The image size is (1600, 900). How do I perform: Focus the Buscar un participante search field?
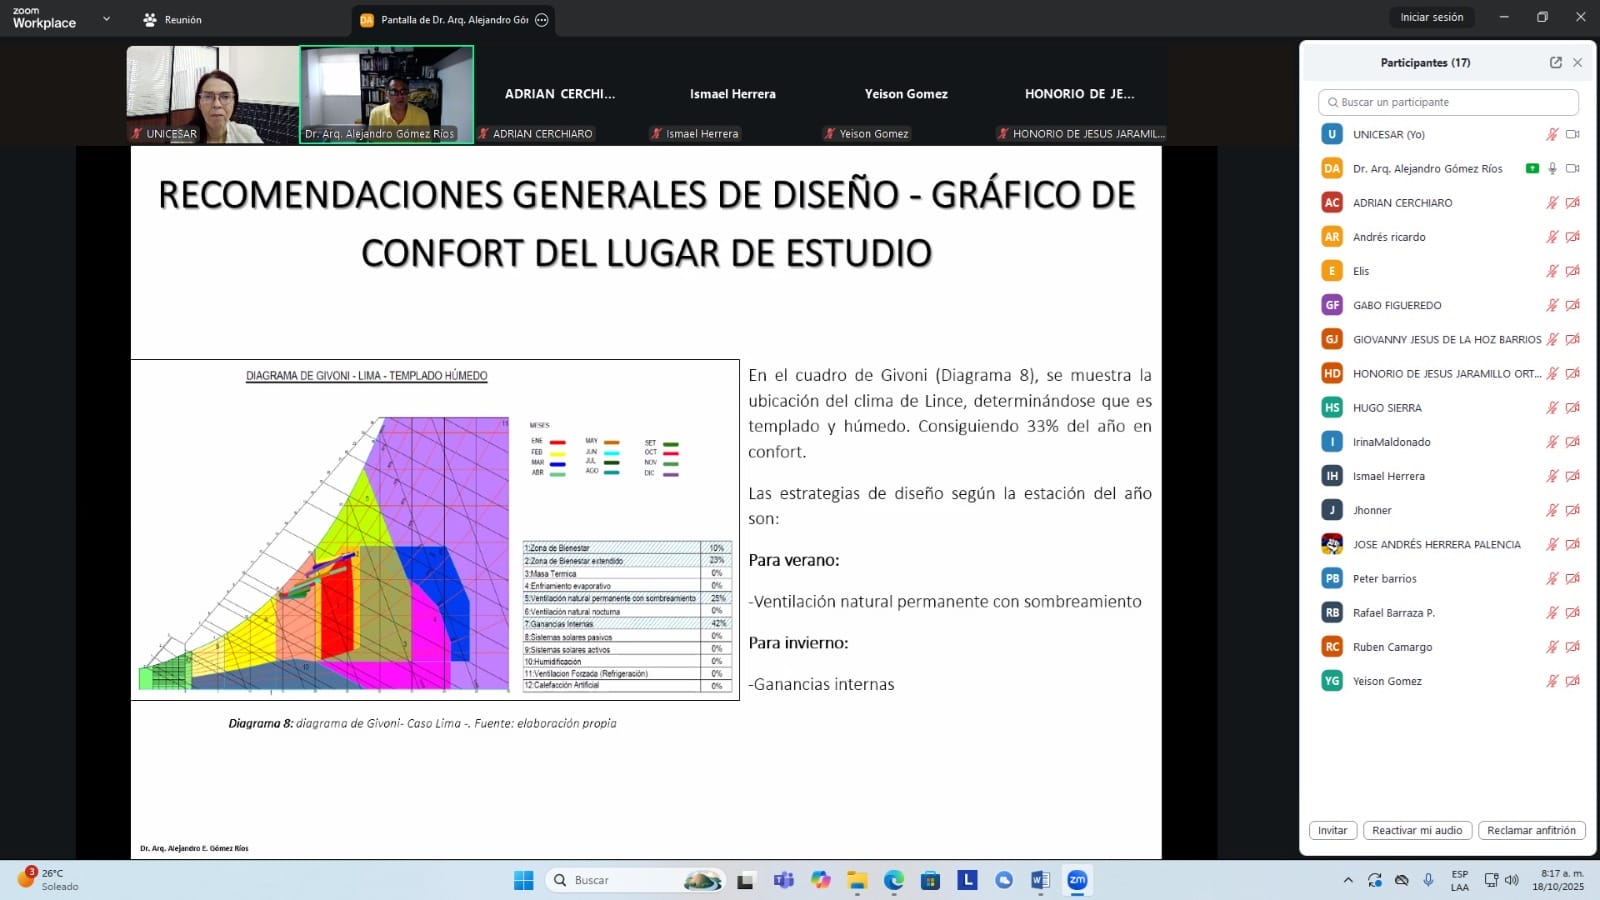[x=1448, y=102]
